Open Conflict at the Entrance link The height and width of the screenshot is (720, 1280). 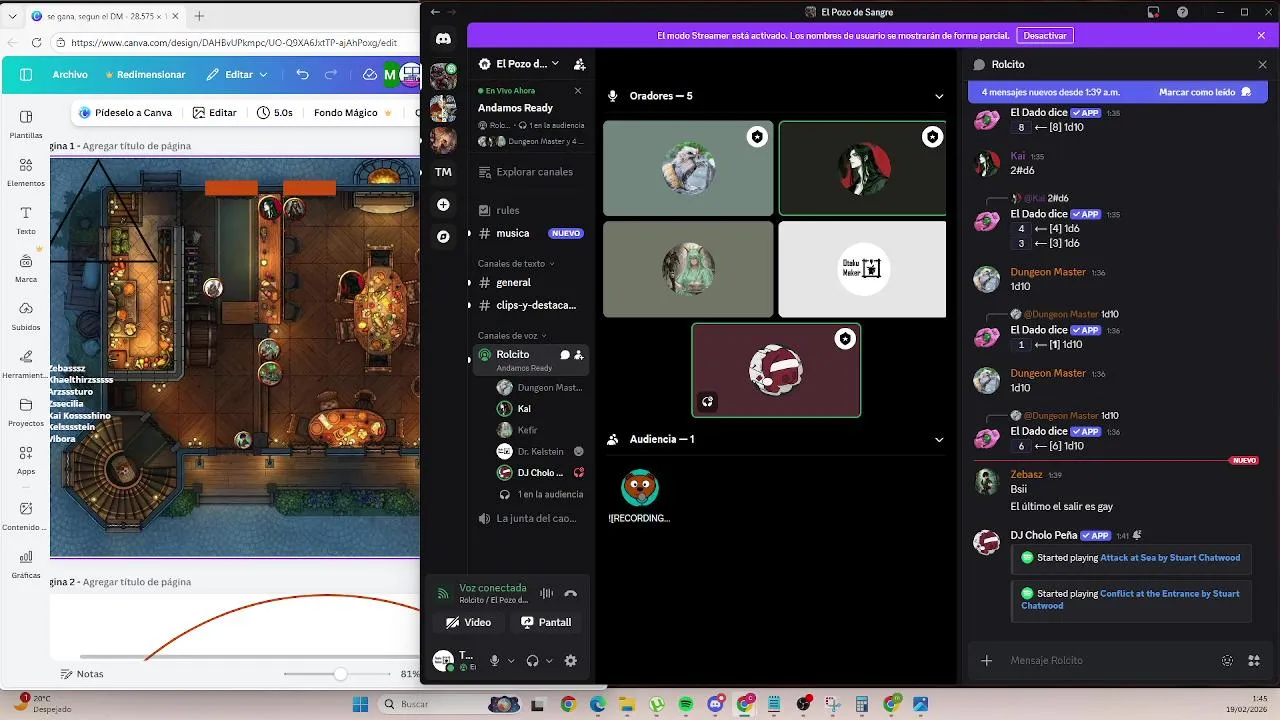1130,599
